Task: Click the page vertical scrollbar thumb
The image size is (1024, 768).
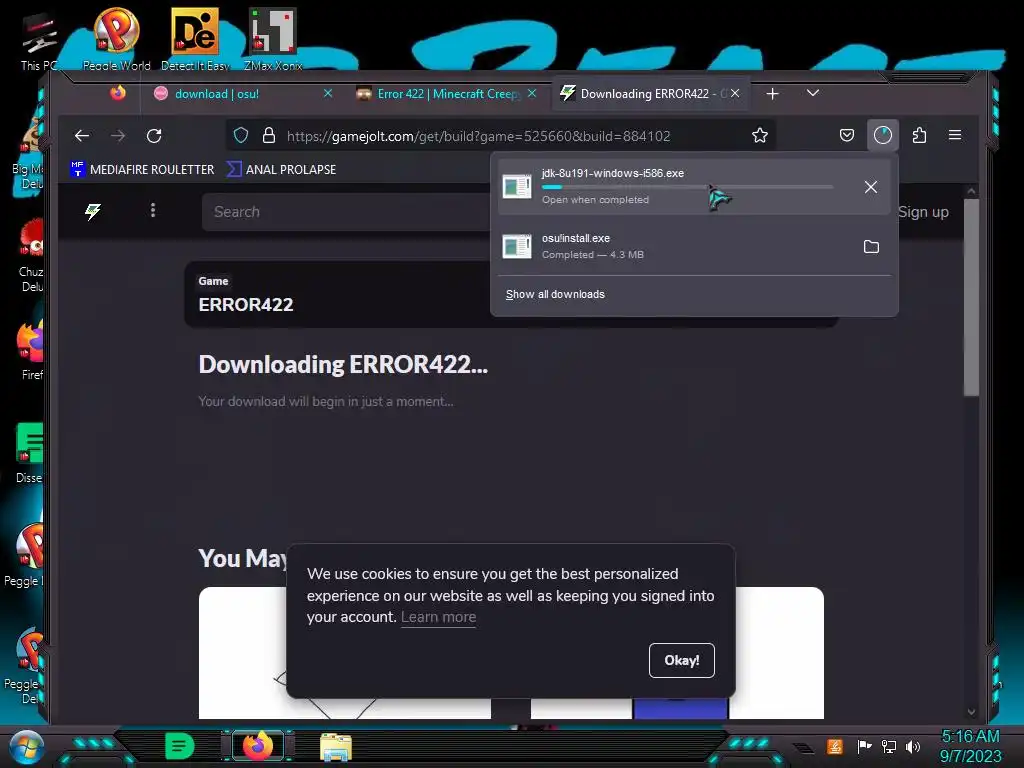Action: pos(971,297)
